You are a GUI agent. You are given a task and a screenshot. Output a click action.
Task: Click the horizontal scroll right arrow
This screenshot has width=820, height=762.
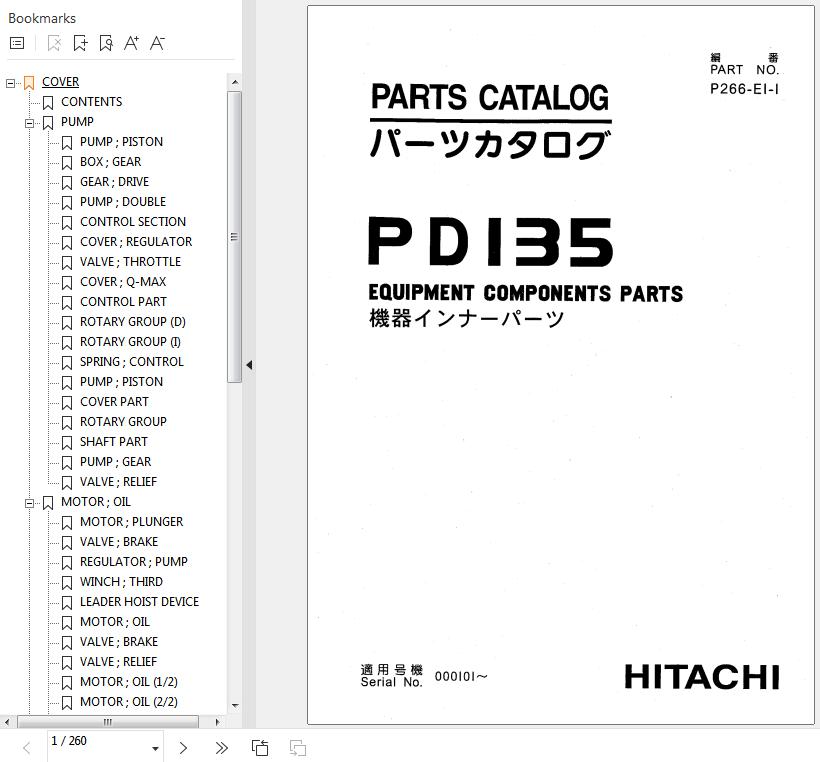click(x=218, y=722)
